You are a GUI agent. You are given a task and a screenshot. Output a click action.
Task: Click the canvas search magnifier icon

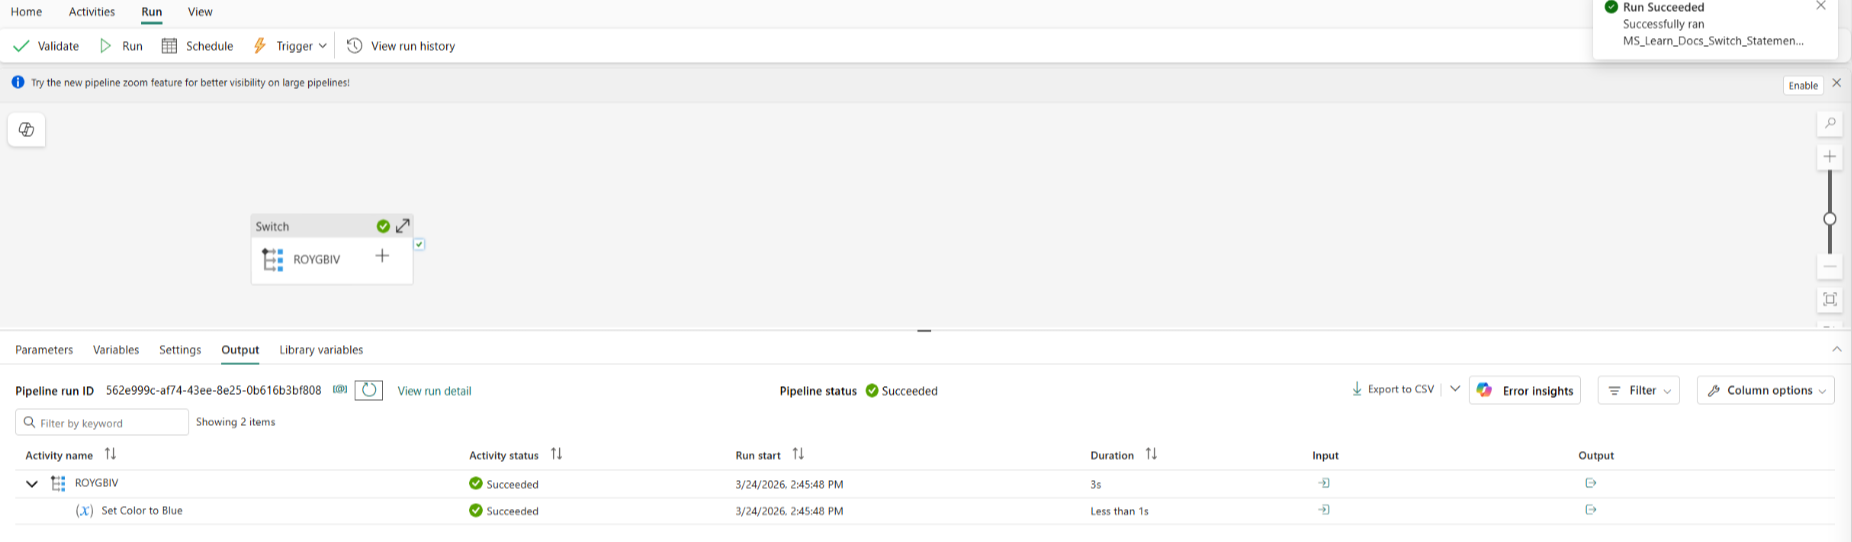pos(1830,123)
